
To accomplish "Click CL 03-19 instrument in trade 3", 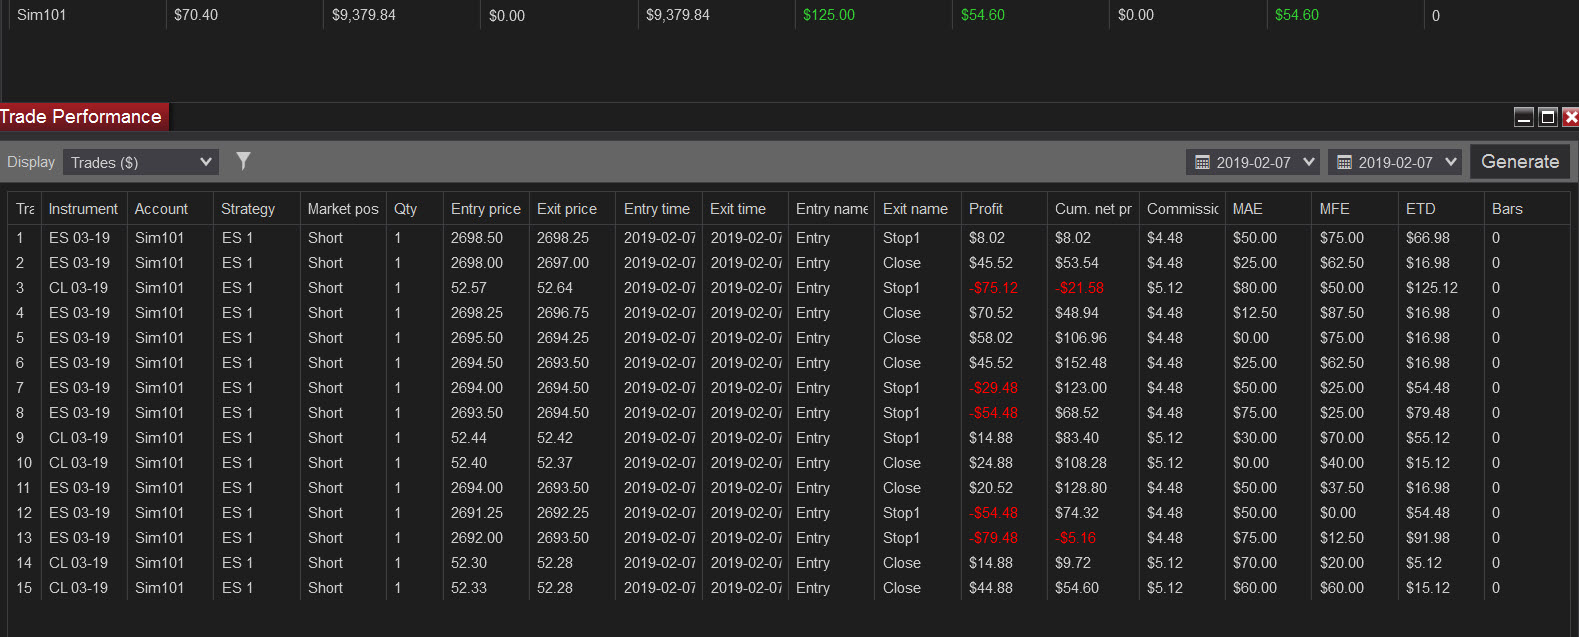I will pos(79,288).
